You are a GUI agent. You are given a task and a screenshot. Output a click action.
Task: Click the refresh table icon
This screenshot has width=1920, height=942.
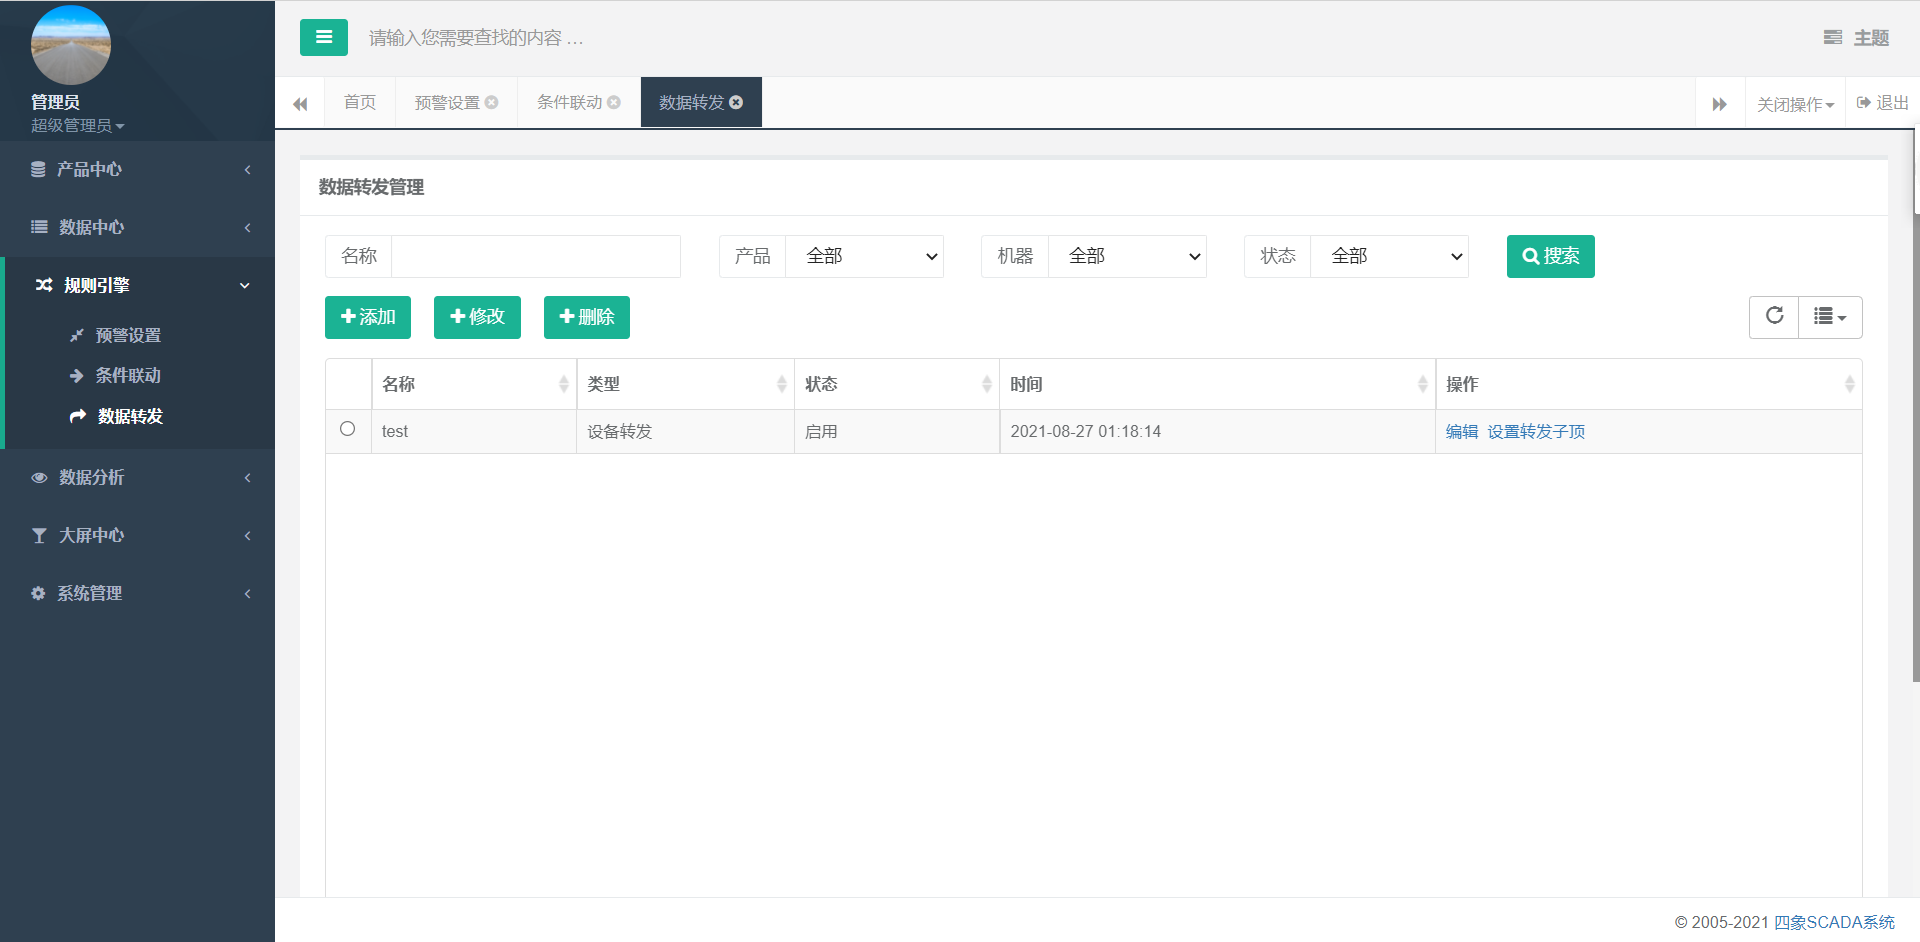[x=1774, y=317]
